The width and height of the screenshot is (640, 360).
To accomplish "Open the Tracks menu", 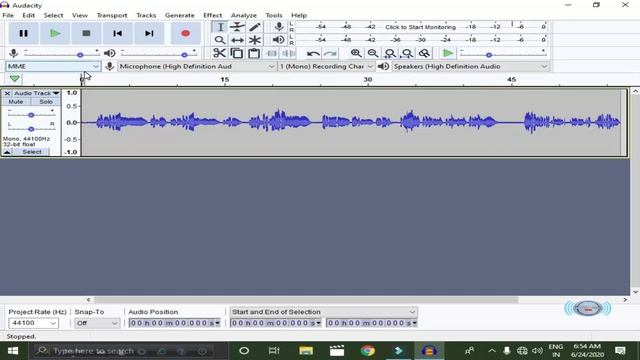I will 146,15.
